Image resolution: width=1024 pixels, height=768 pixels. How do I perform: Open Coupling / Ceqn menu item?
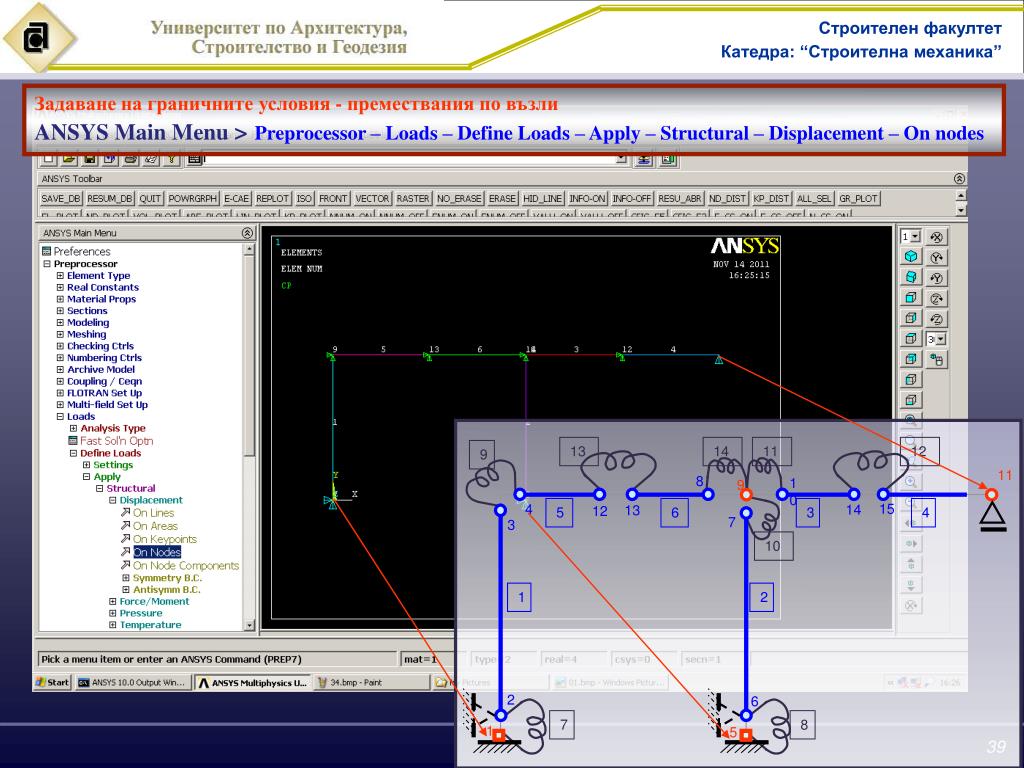[x=104, y=381]
